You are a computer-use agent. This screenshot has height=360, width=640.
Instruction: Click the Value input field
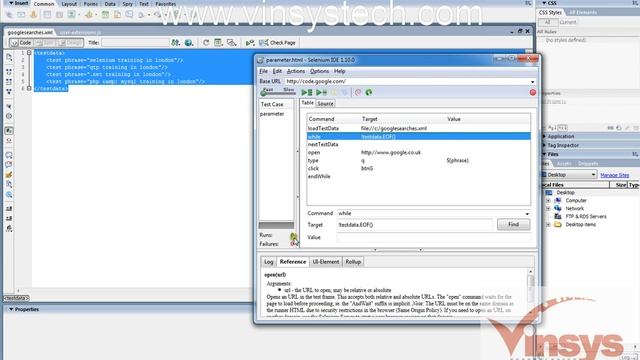click(433, 237)
